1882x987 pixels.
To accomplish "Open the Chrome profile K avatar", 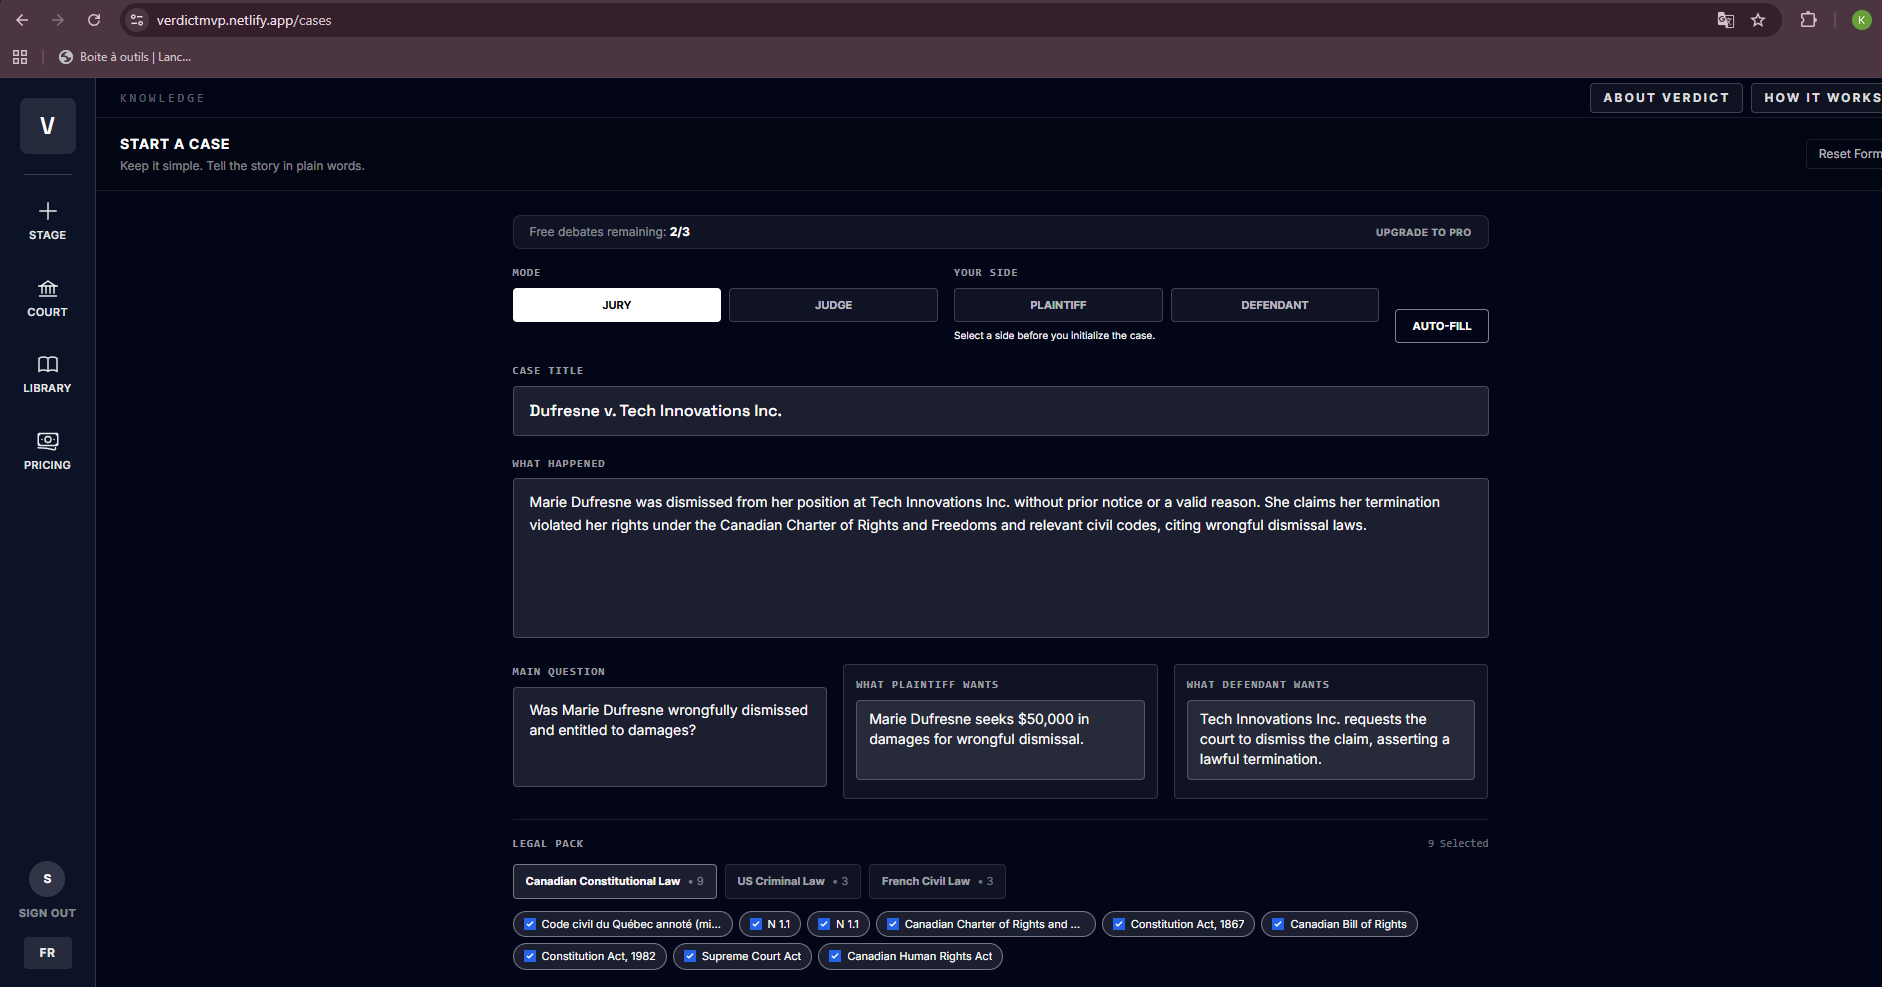I will point(1861,20).
